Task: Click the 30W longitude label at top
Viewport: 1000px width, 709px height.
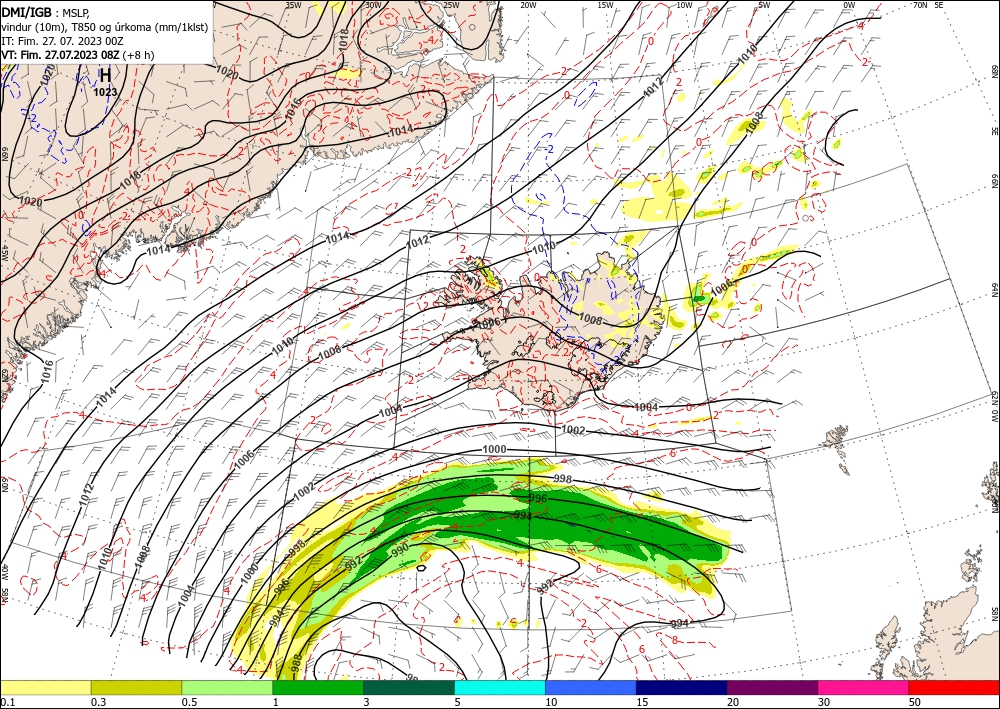Action: (x=373, y=5)
